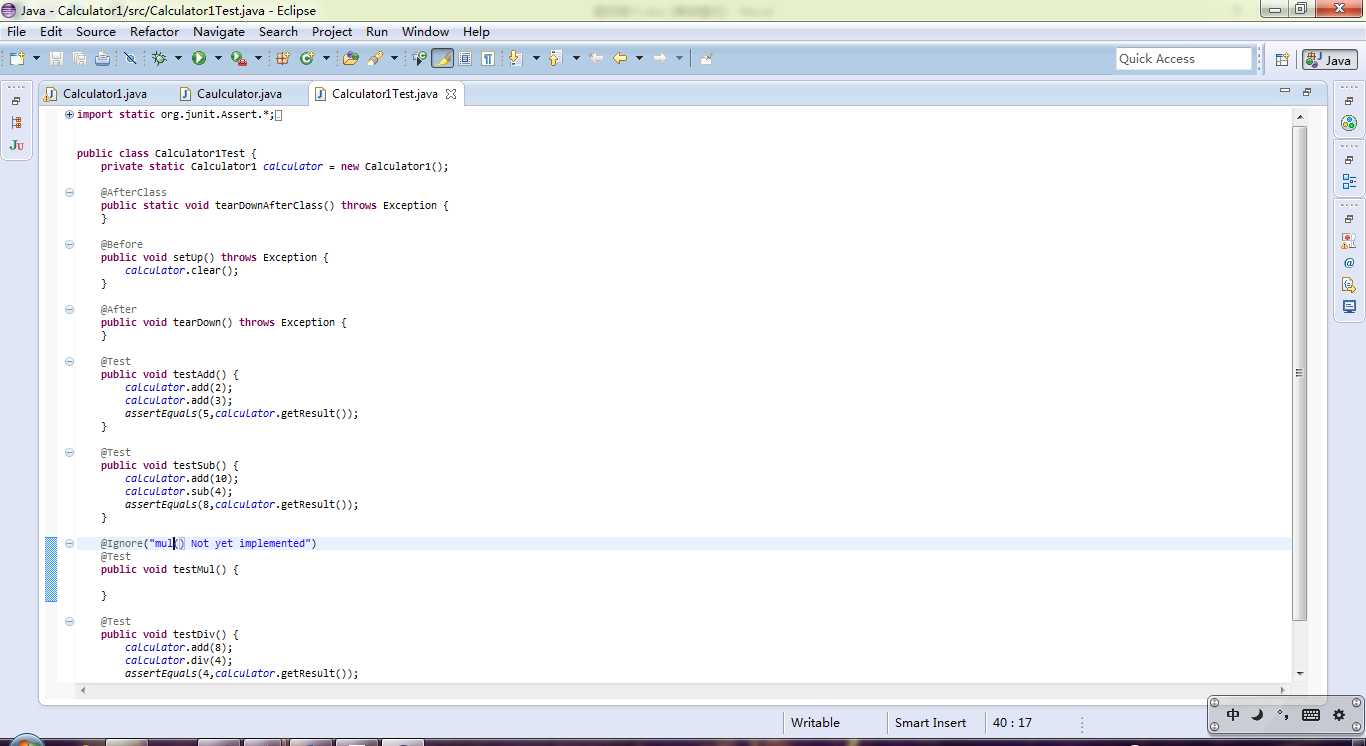
Task: Jump to the last edit location
Action: pos(596,59)
